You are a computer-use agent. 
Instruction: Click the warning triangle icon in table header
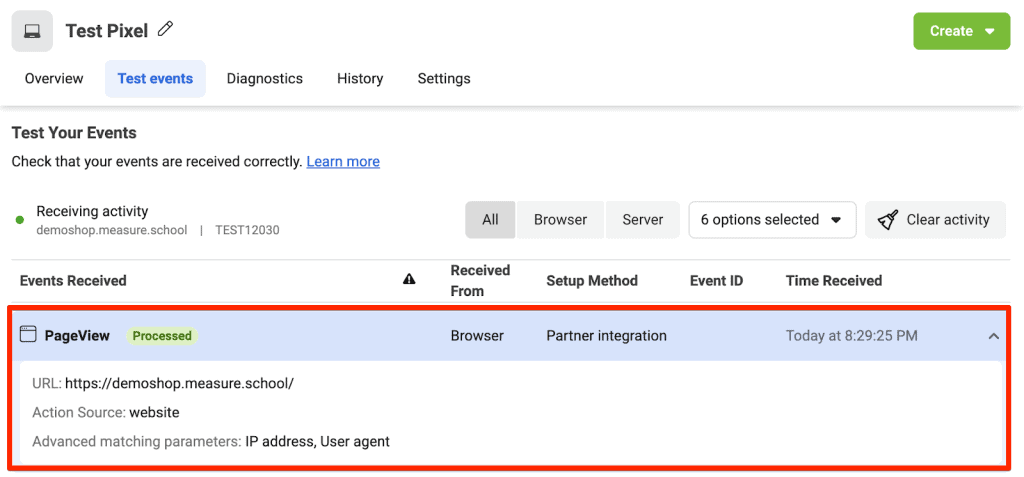tap(409, 281)
